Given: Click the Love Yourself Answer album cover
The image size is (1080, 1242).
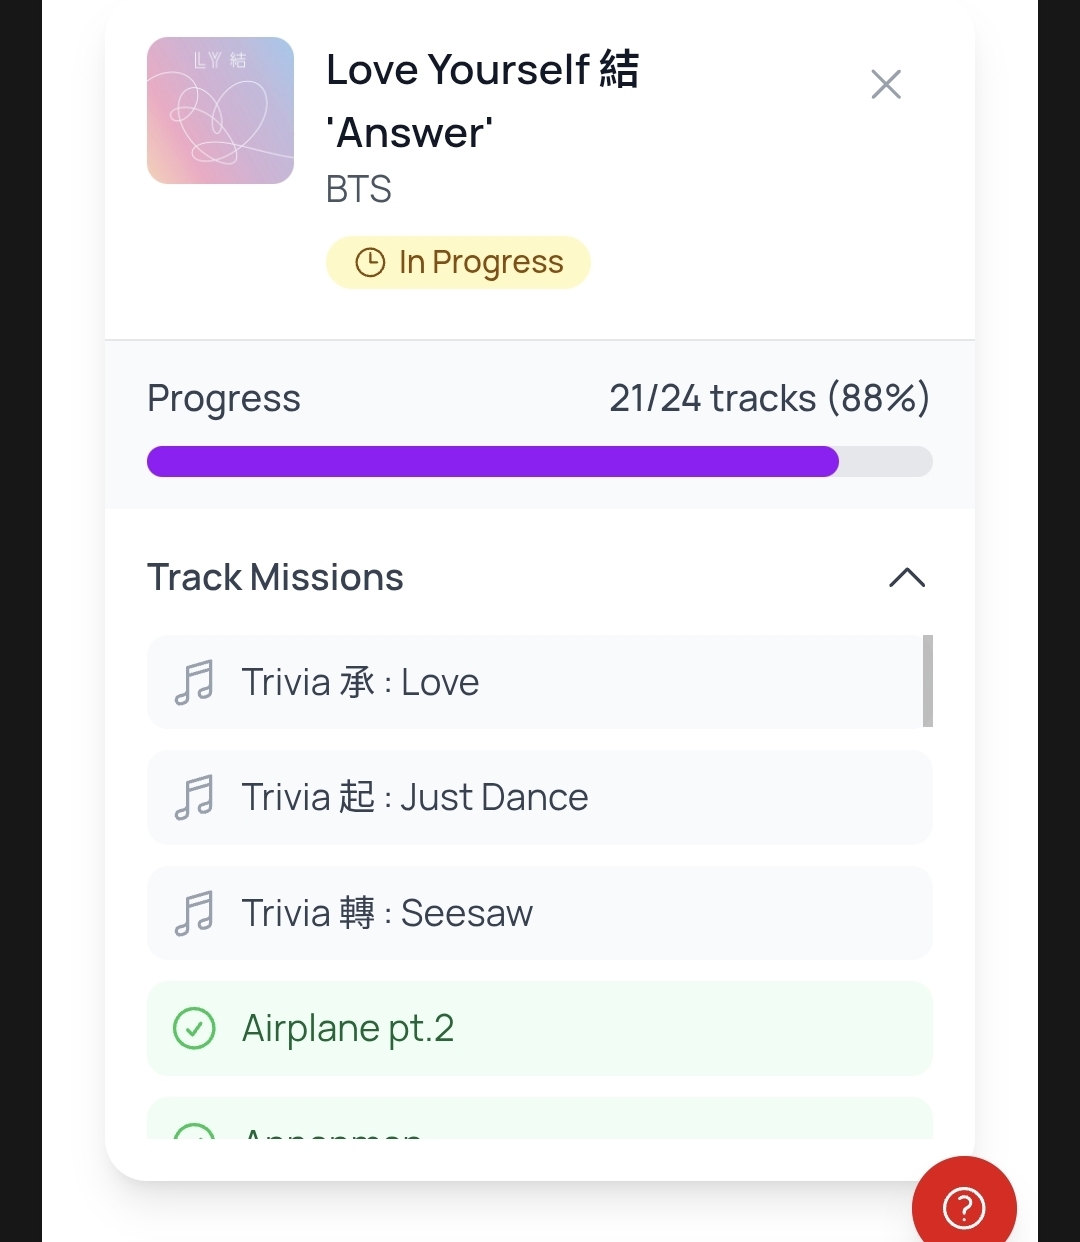Looking at the screenshot, I should (220, 111).
